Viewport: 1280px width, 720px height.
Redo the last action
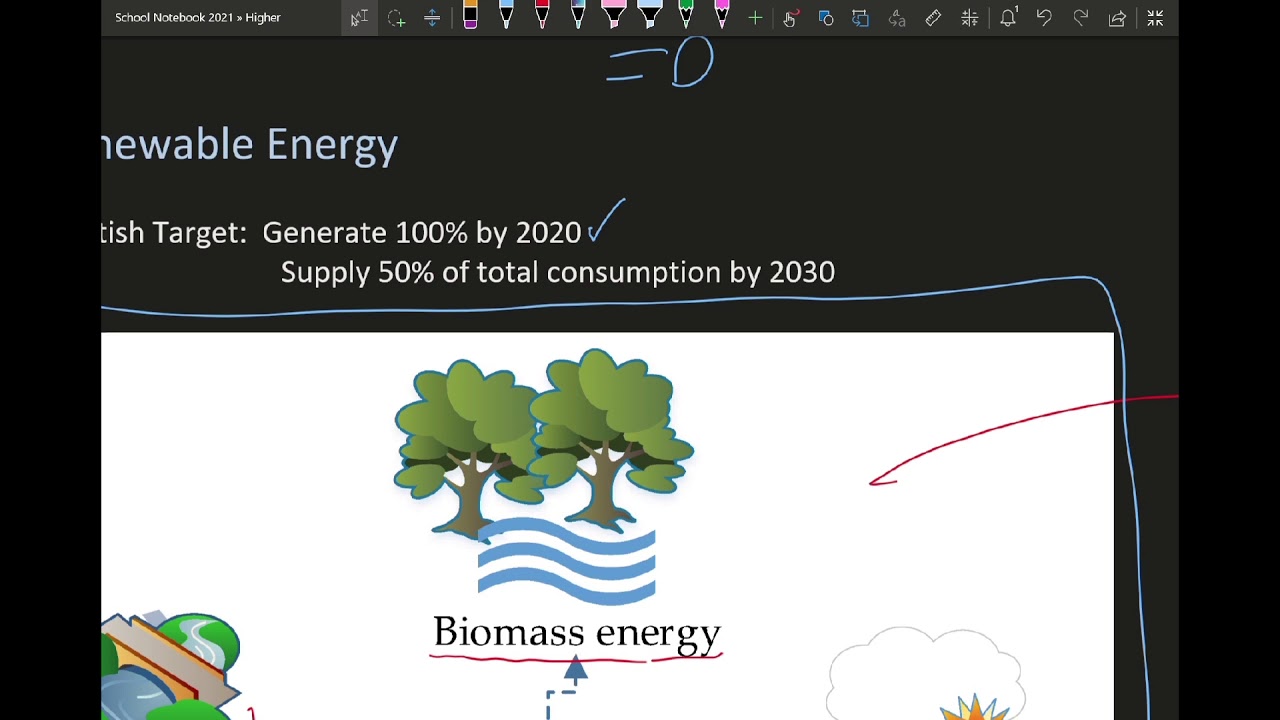pos(1080,18)
